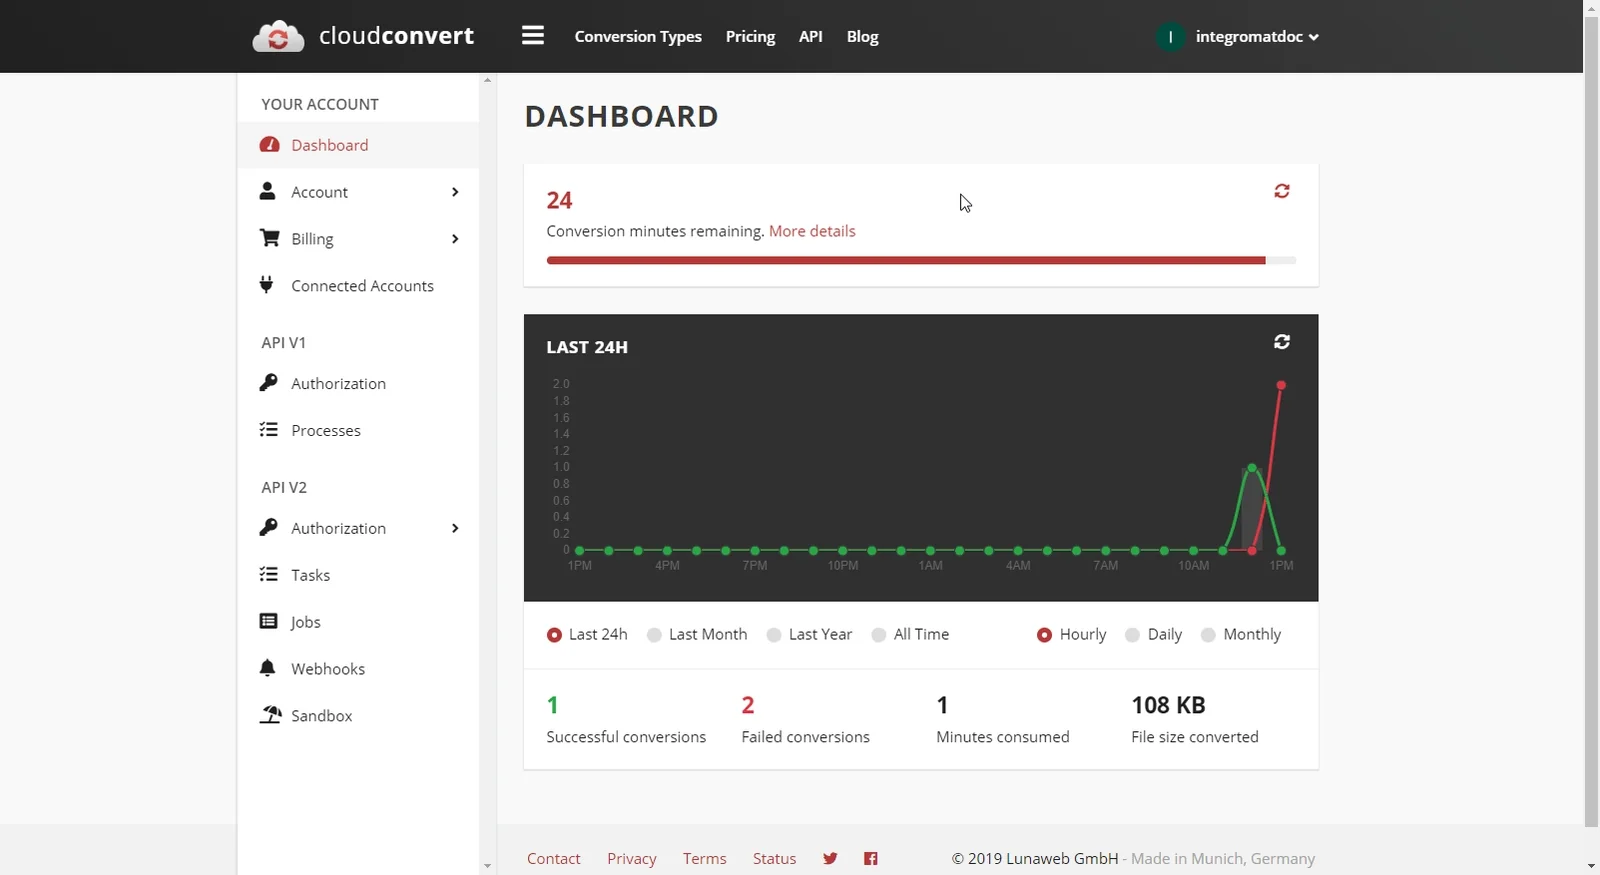Image resolution: width=1600 pixels, height=875 pixels.
Task: Click the Sandbox umbrella icon
Action: click(270, 714)
